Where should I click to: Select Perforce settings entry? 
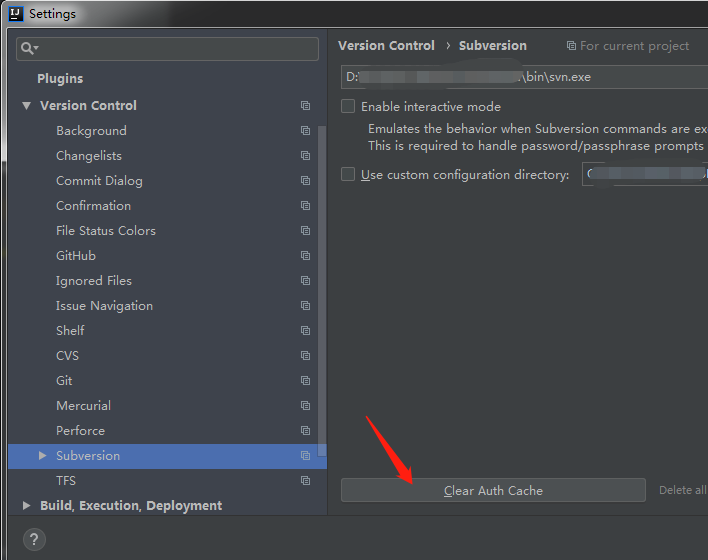(80, 431)
